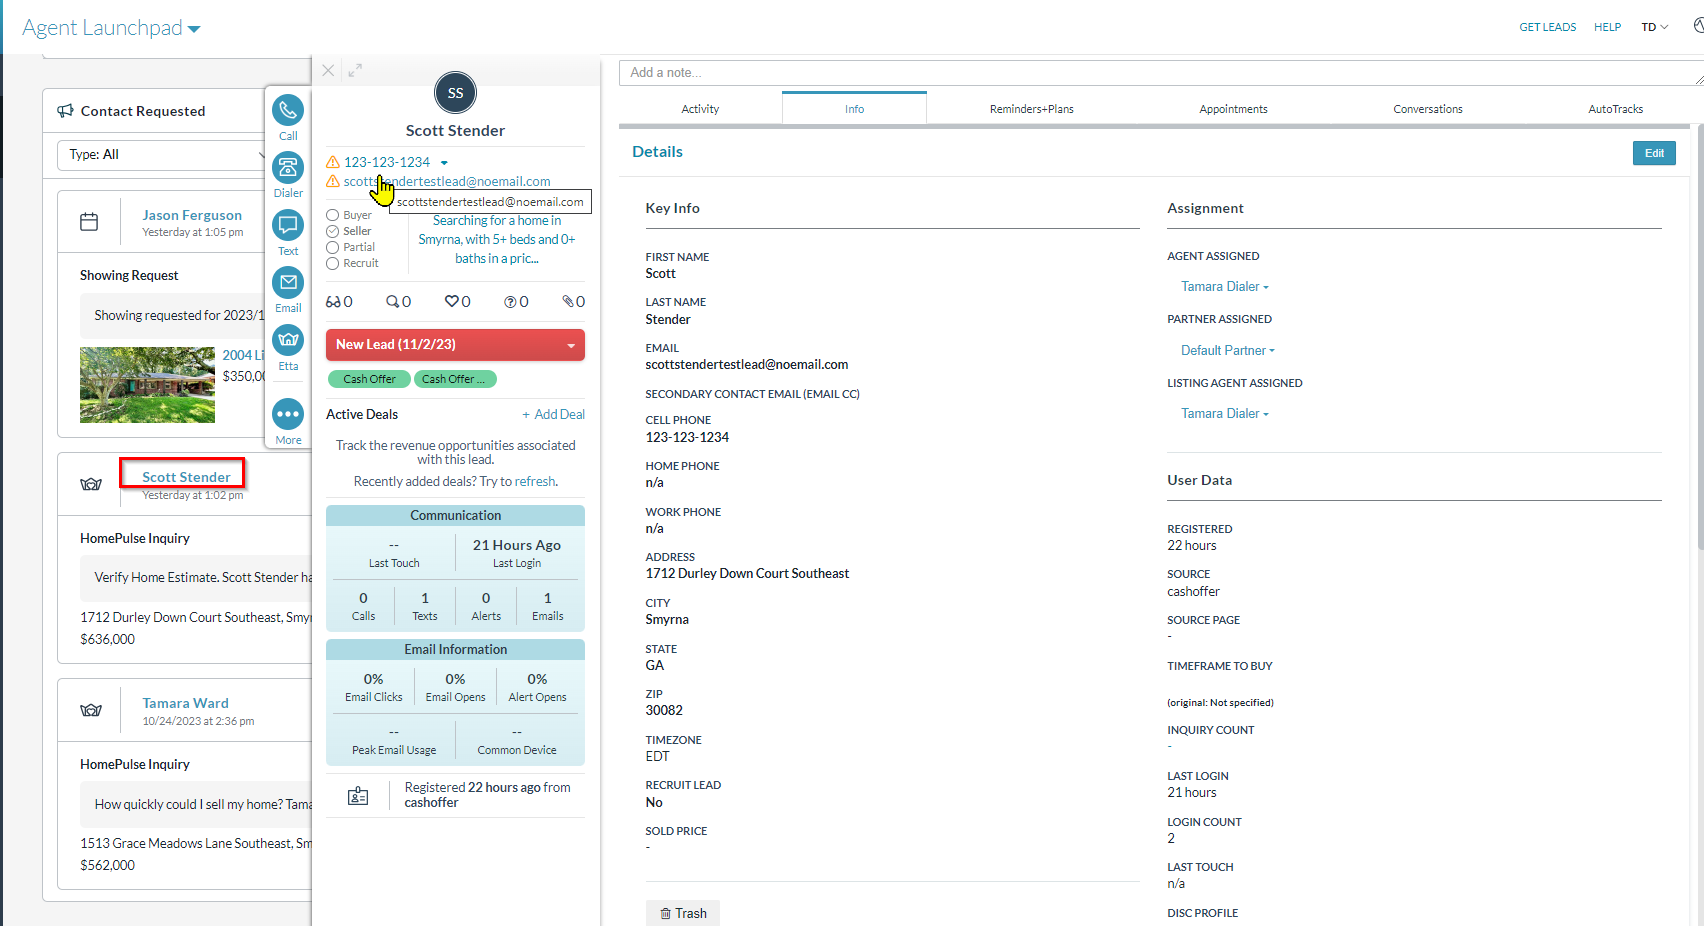Select the Buyer radio button
The image size is (1704, 926).
tap(333, 215)
